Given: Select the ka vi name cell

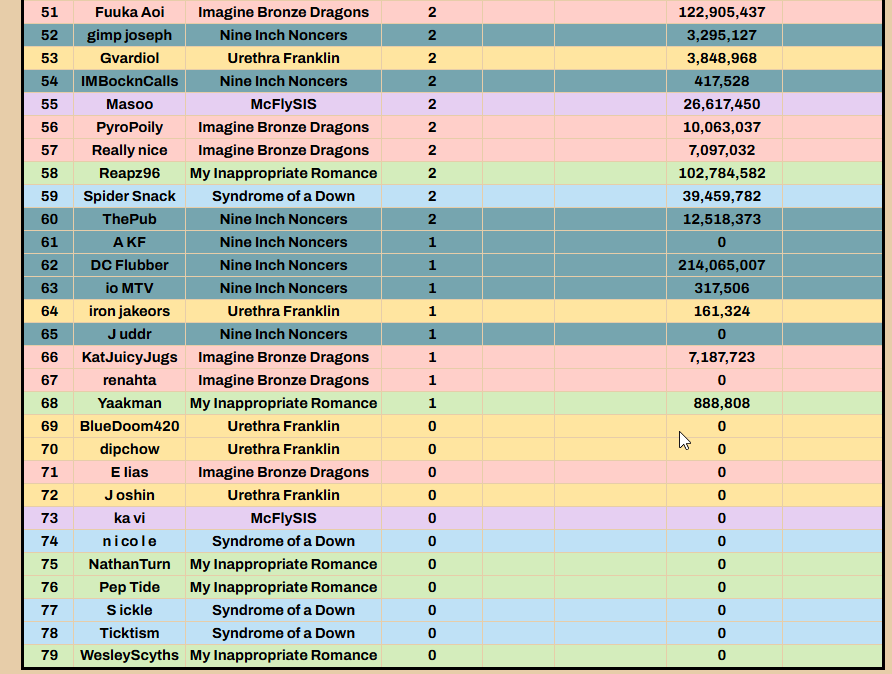Looking at the screenshot, I should [130, 519].
